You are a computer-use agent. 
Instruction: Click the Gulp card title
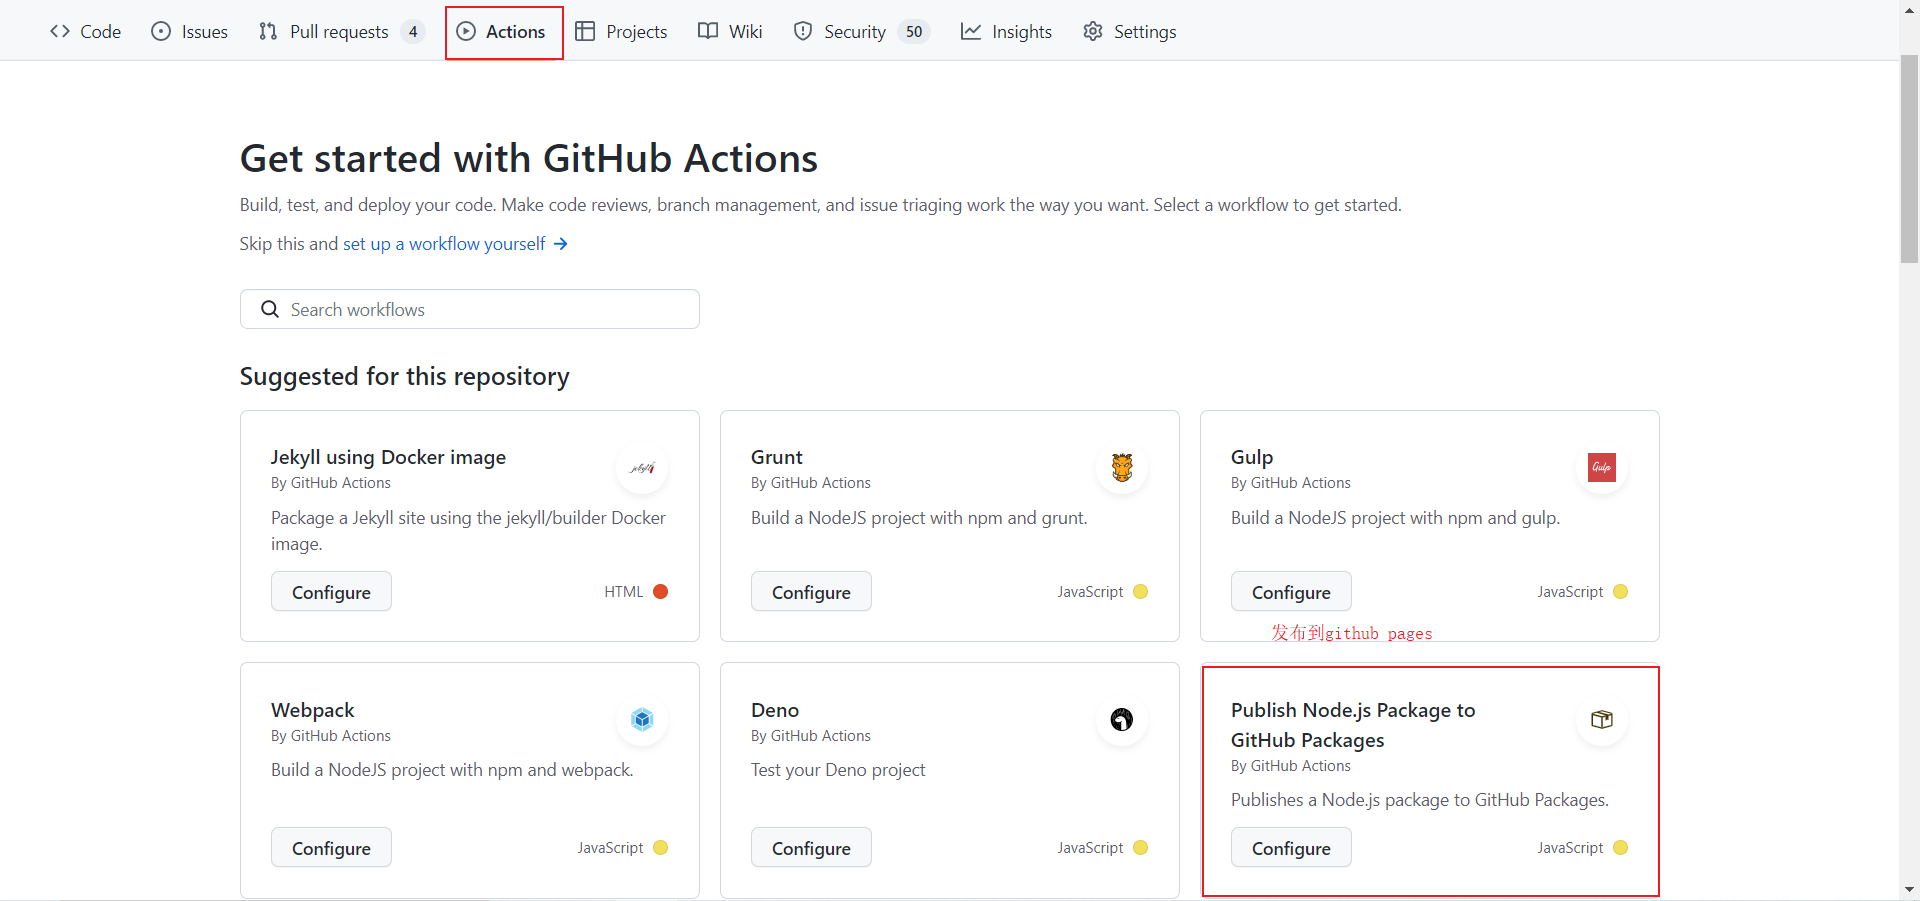pyautogui.click(x=1252, y=457)
